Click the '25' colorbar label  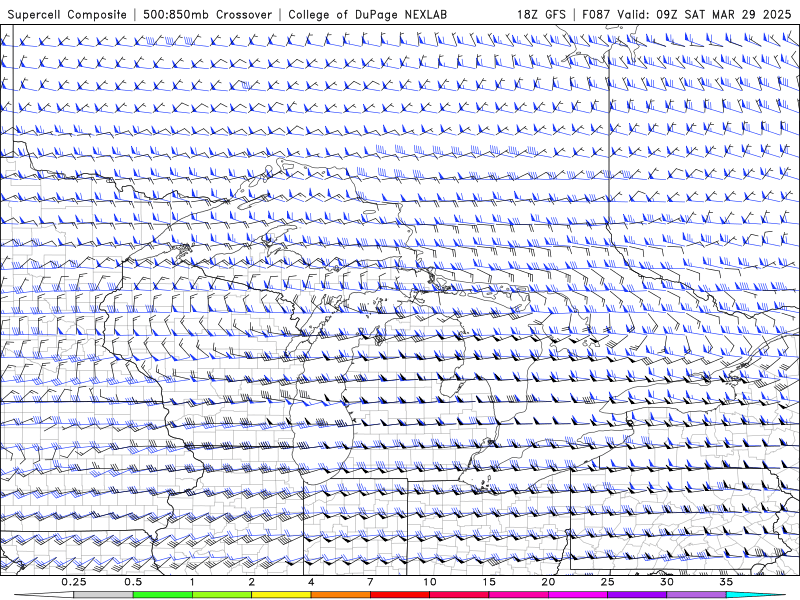point(607,582)
